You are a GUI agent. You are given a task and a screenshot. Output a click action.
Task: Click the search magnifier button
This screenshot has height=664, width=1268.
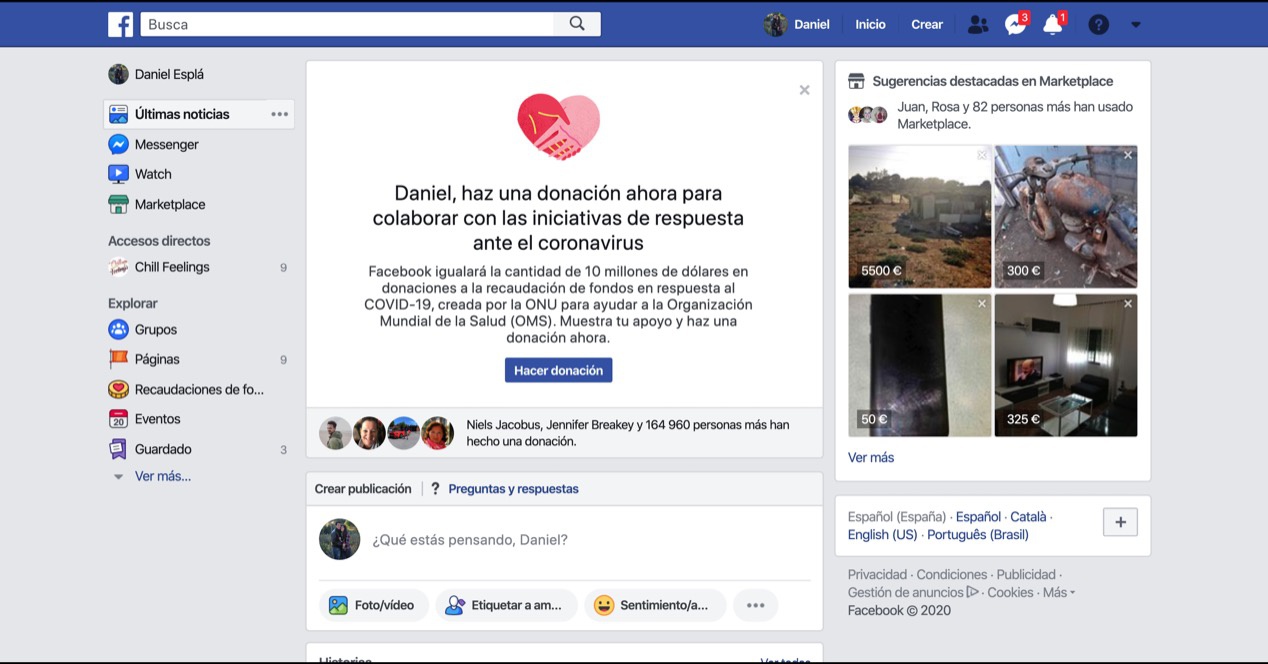(577, 24)
